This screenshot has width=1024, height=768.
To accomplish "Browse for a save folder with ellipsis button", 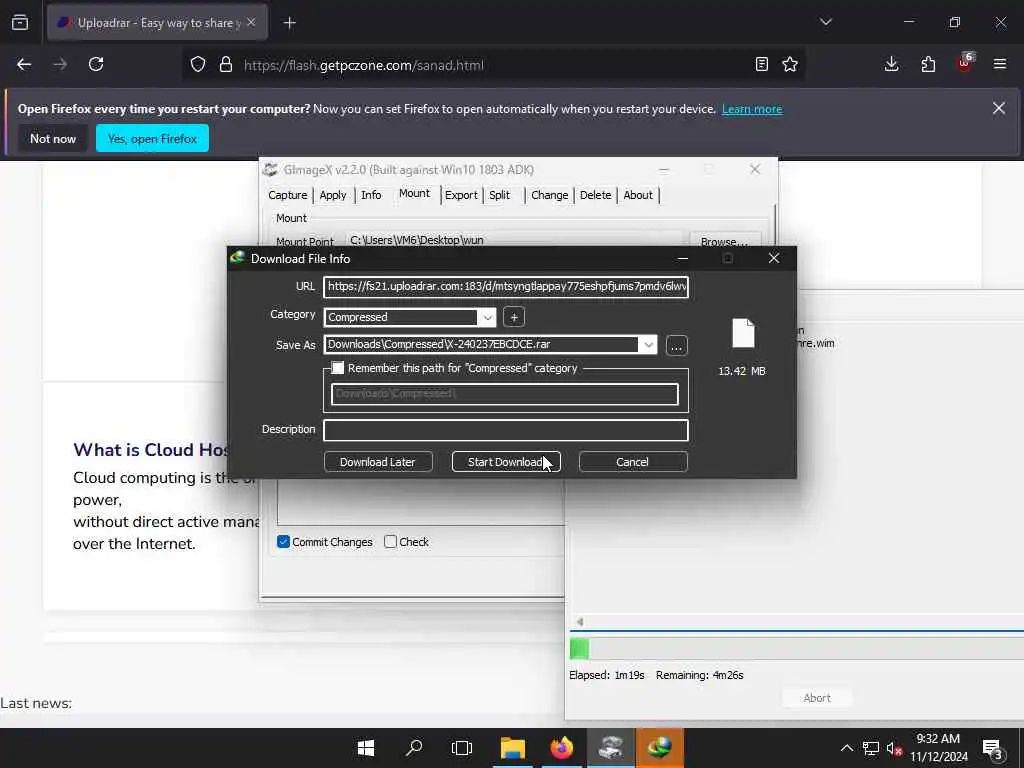I will pos(677,345).
